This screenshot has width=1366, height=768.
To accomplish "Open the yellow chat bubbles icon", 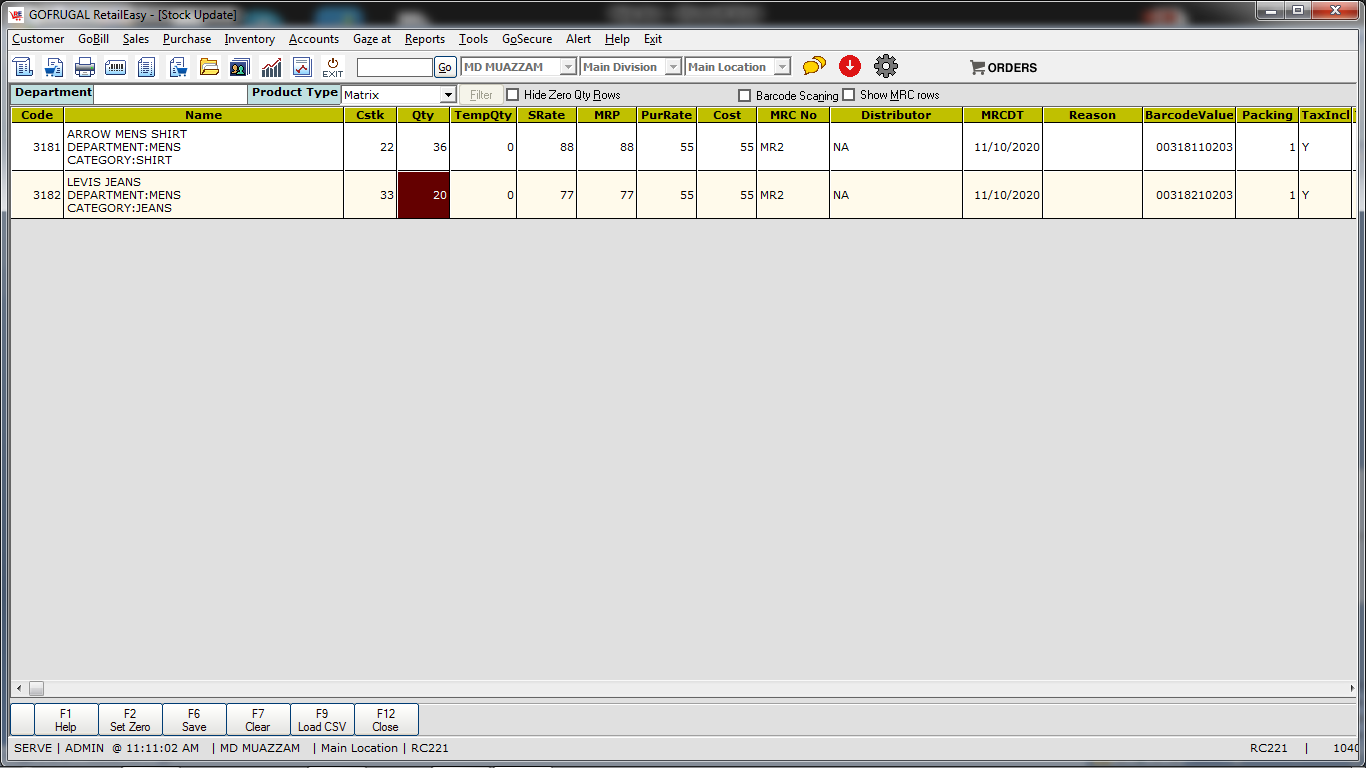I will pyautogui.click(x=815, y=66).
